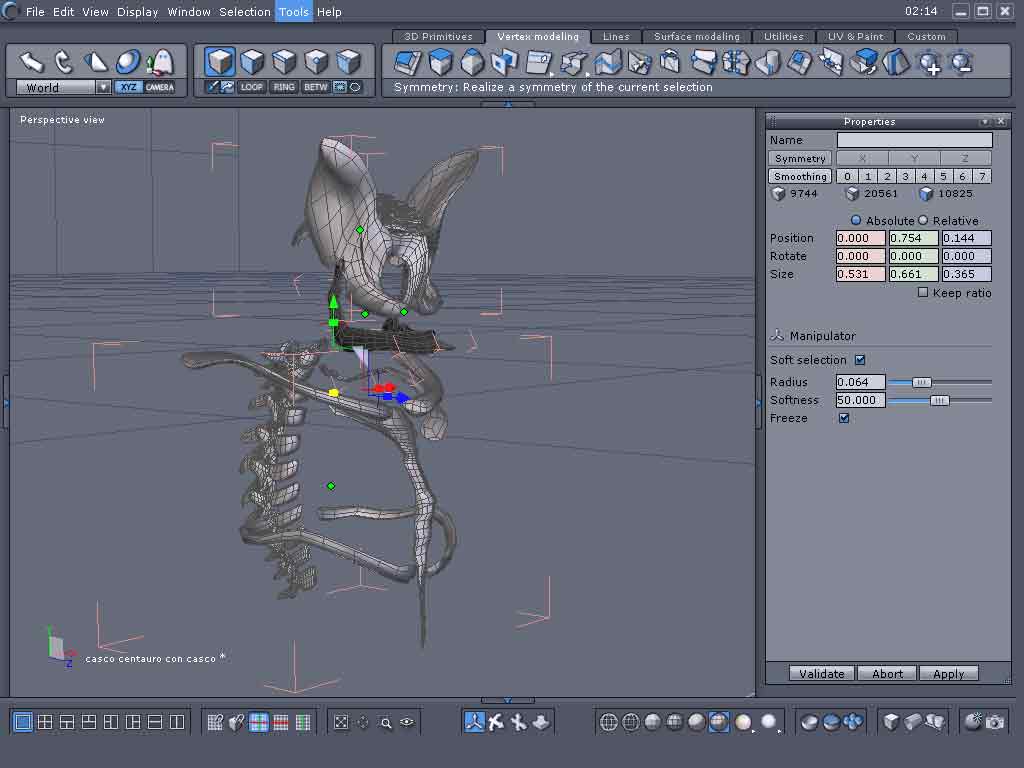Open the Display menu

[137, 12]
